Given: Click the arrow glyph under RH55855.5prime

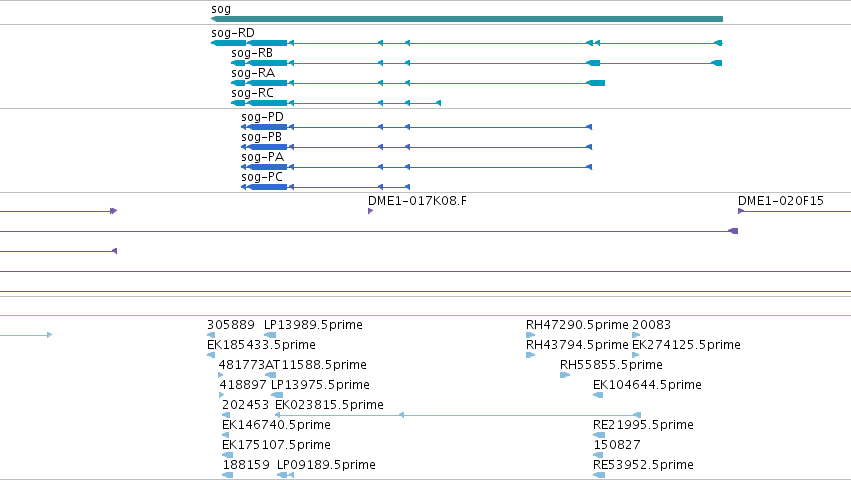Looking at the screenshot, I should pyautogui.click(x=565, y=375).
